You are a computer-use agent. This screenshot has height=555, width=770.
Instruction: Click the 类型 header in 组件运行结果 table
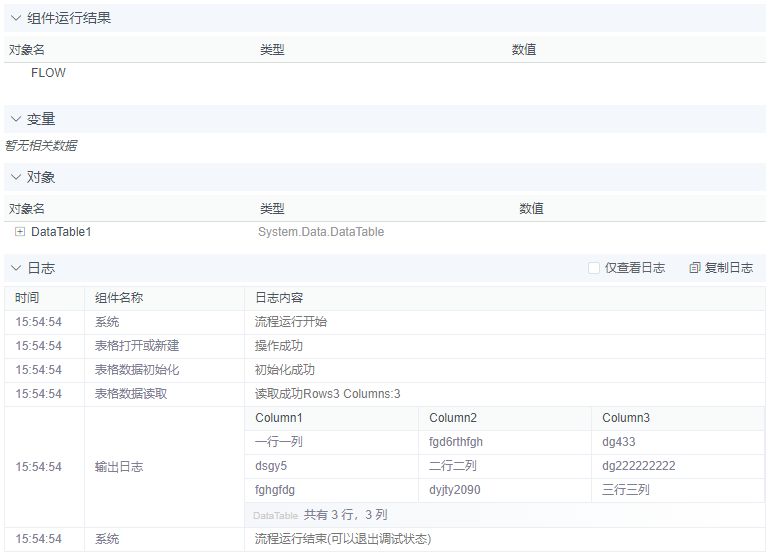[272, 50]
